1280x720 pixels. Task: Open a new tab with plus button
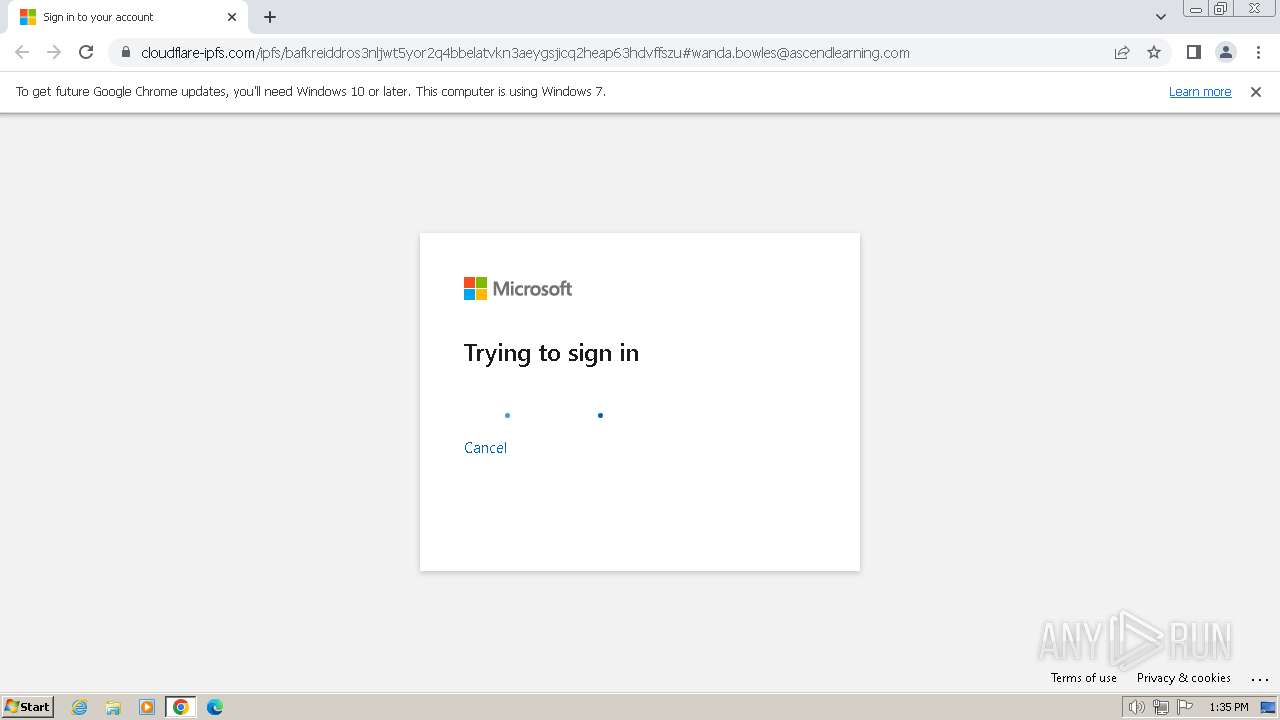tap(270, 17)
